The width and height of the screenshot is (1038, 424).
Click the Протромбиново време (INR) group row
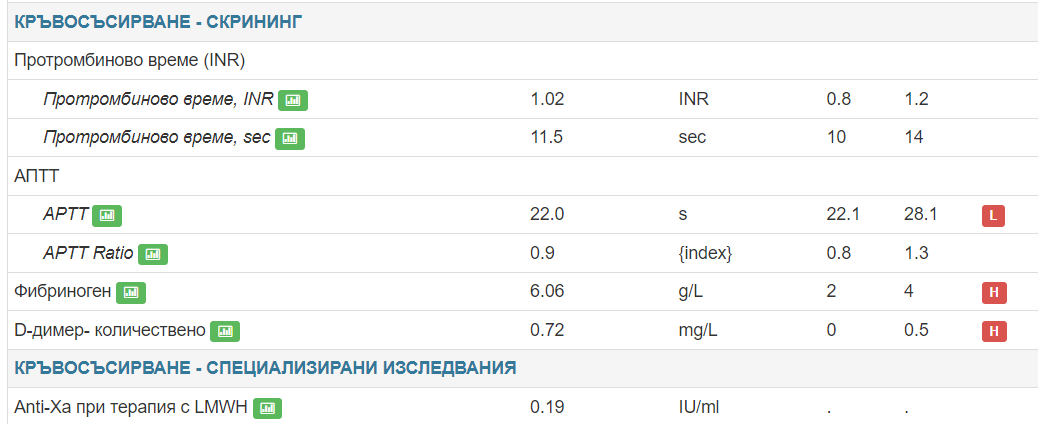coord(130,60)
